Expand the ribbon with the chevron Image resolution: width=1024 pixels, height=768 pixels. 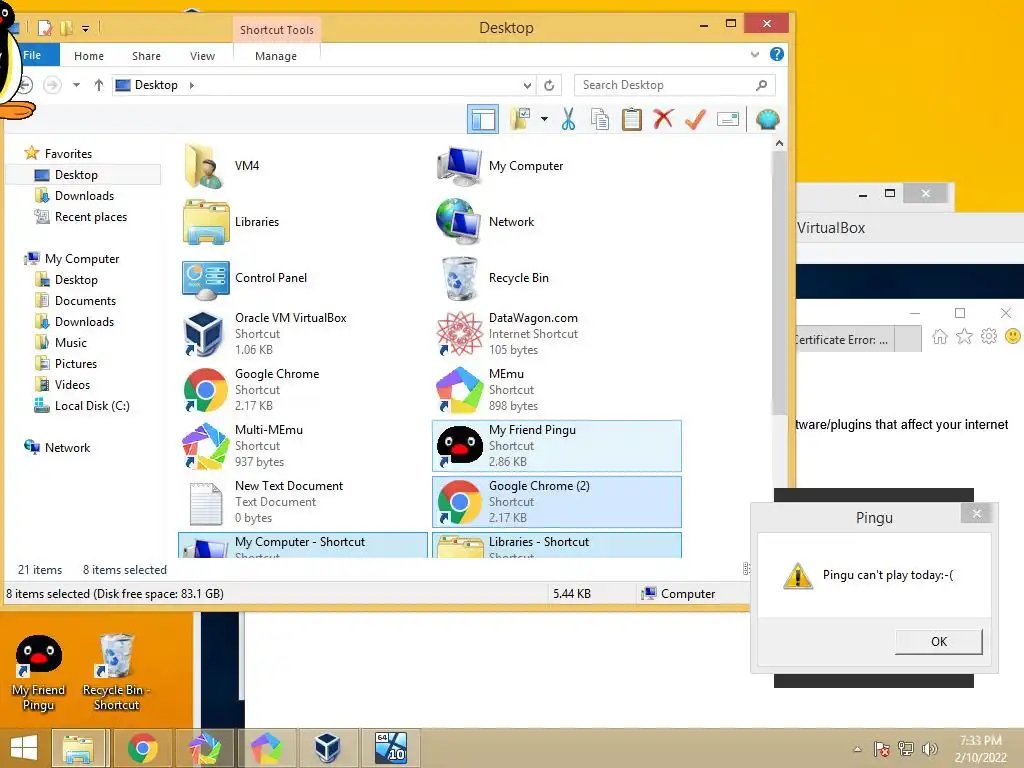[x=755, y=55]
